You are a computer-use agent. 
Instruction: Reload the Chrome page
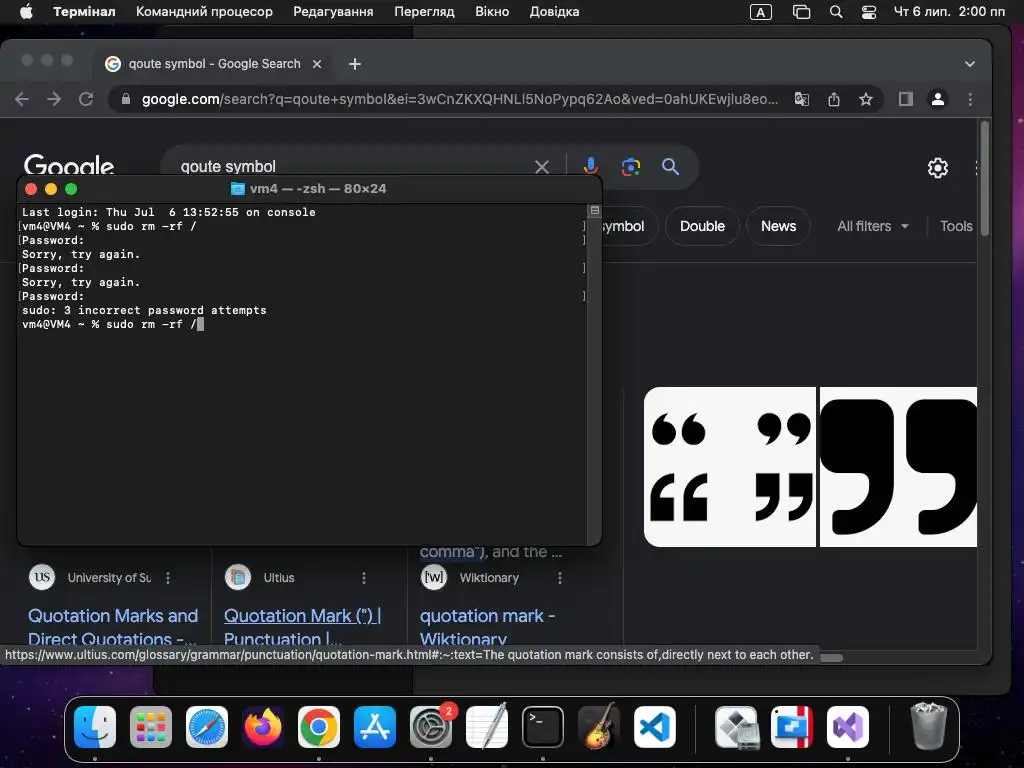pyautogui.click(x=86, y=99)
